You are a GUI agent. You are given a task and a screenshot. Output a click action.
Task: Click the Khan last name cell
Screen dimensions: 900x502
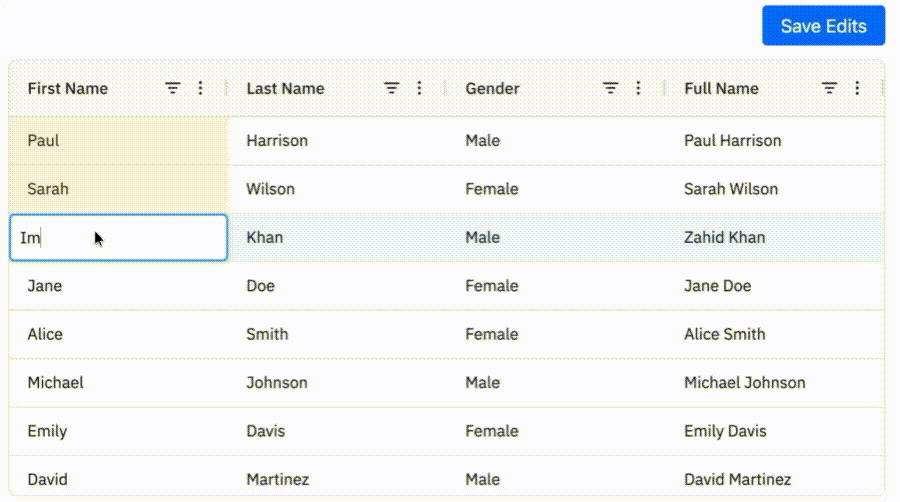click(x=337, y=238)
